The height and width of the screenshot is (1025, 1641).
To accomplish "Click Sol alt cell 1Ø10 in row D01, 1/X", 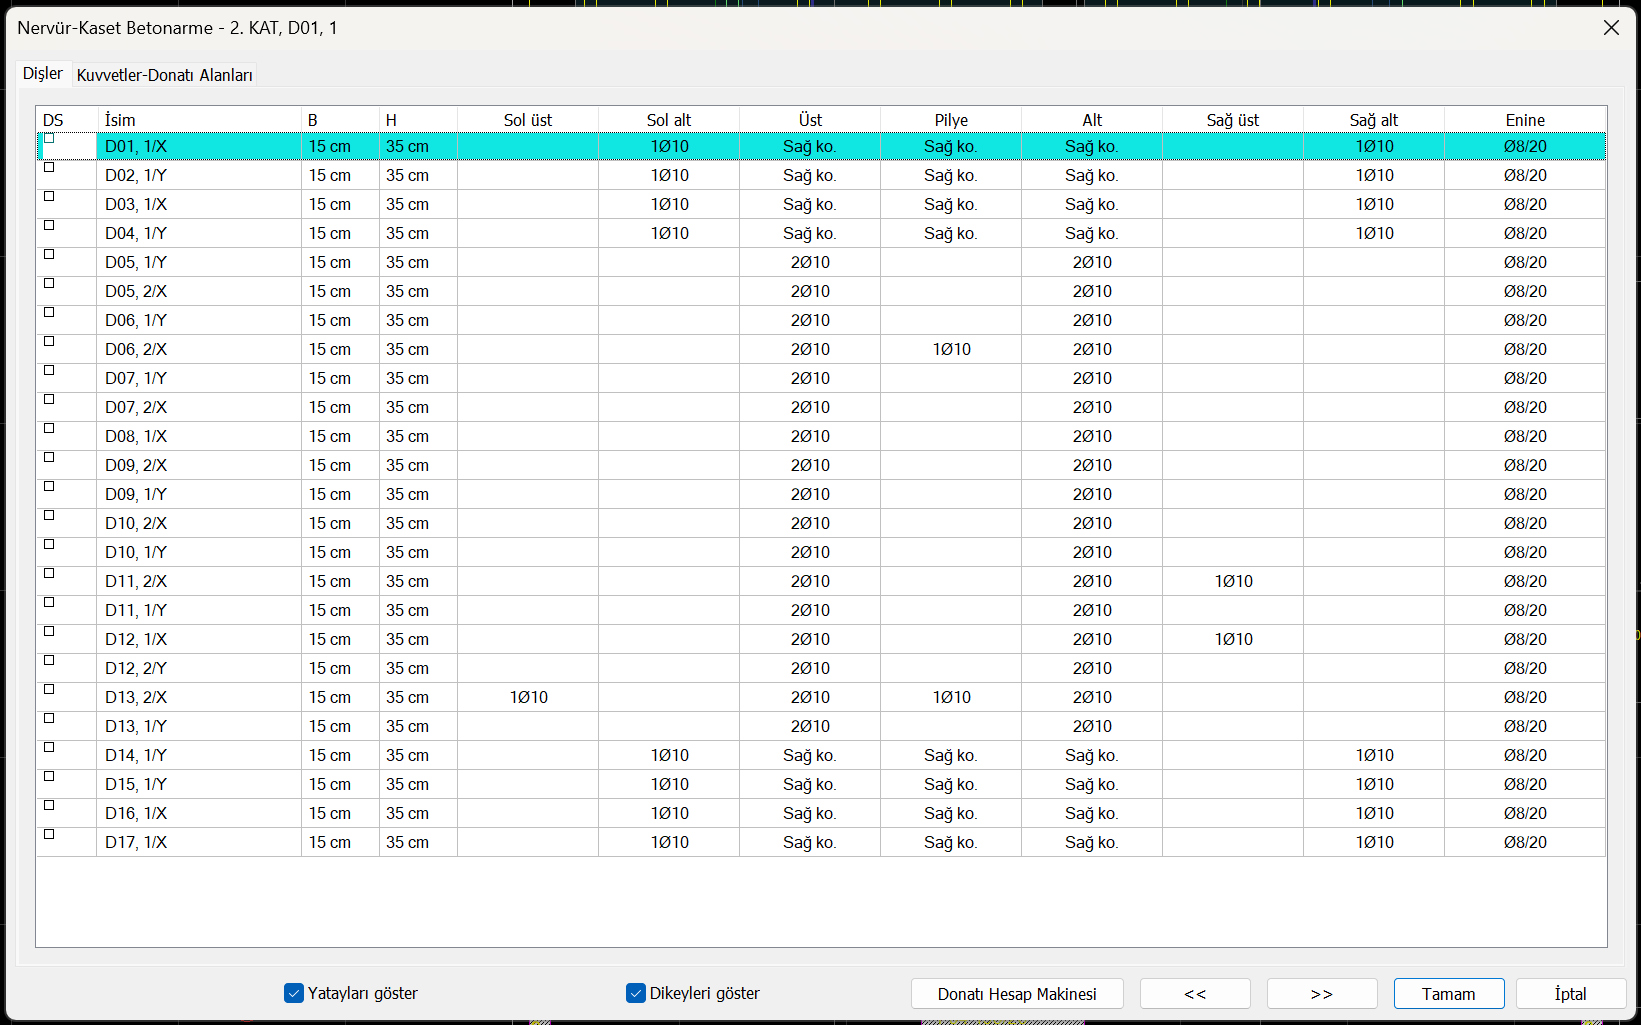I will point(669,146).
